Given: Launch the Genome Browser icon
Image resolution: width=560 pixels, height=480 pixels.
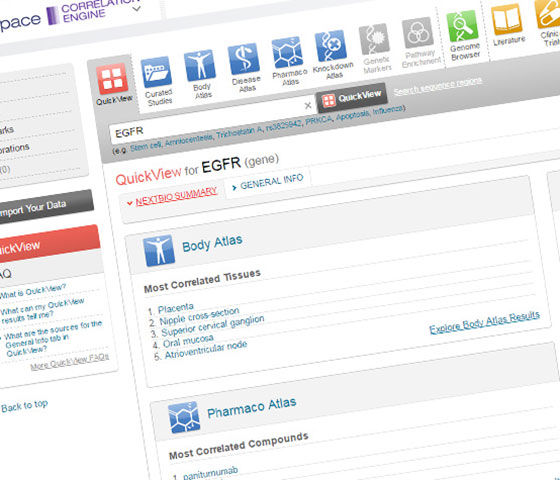Looking at the screenshot, I should coord(462,26).
